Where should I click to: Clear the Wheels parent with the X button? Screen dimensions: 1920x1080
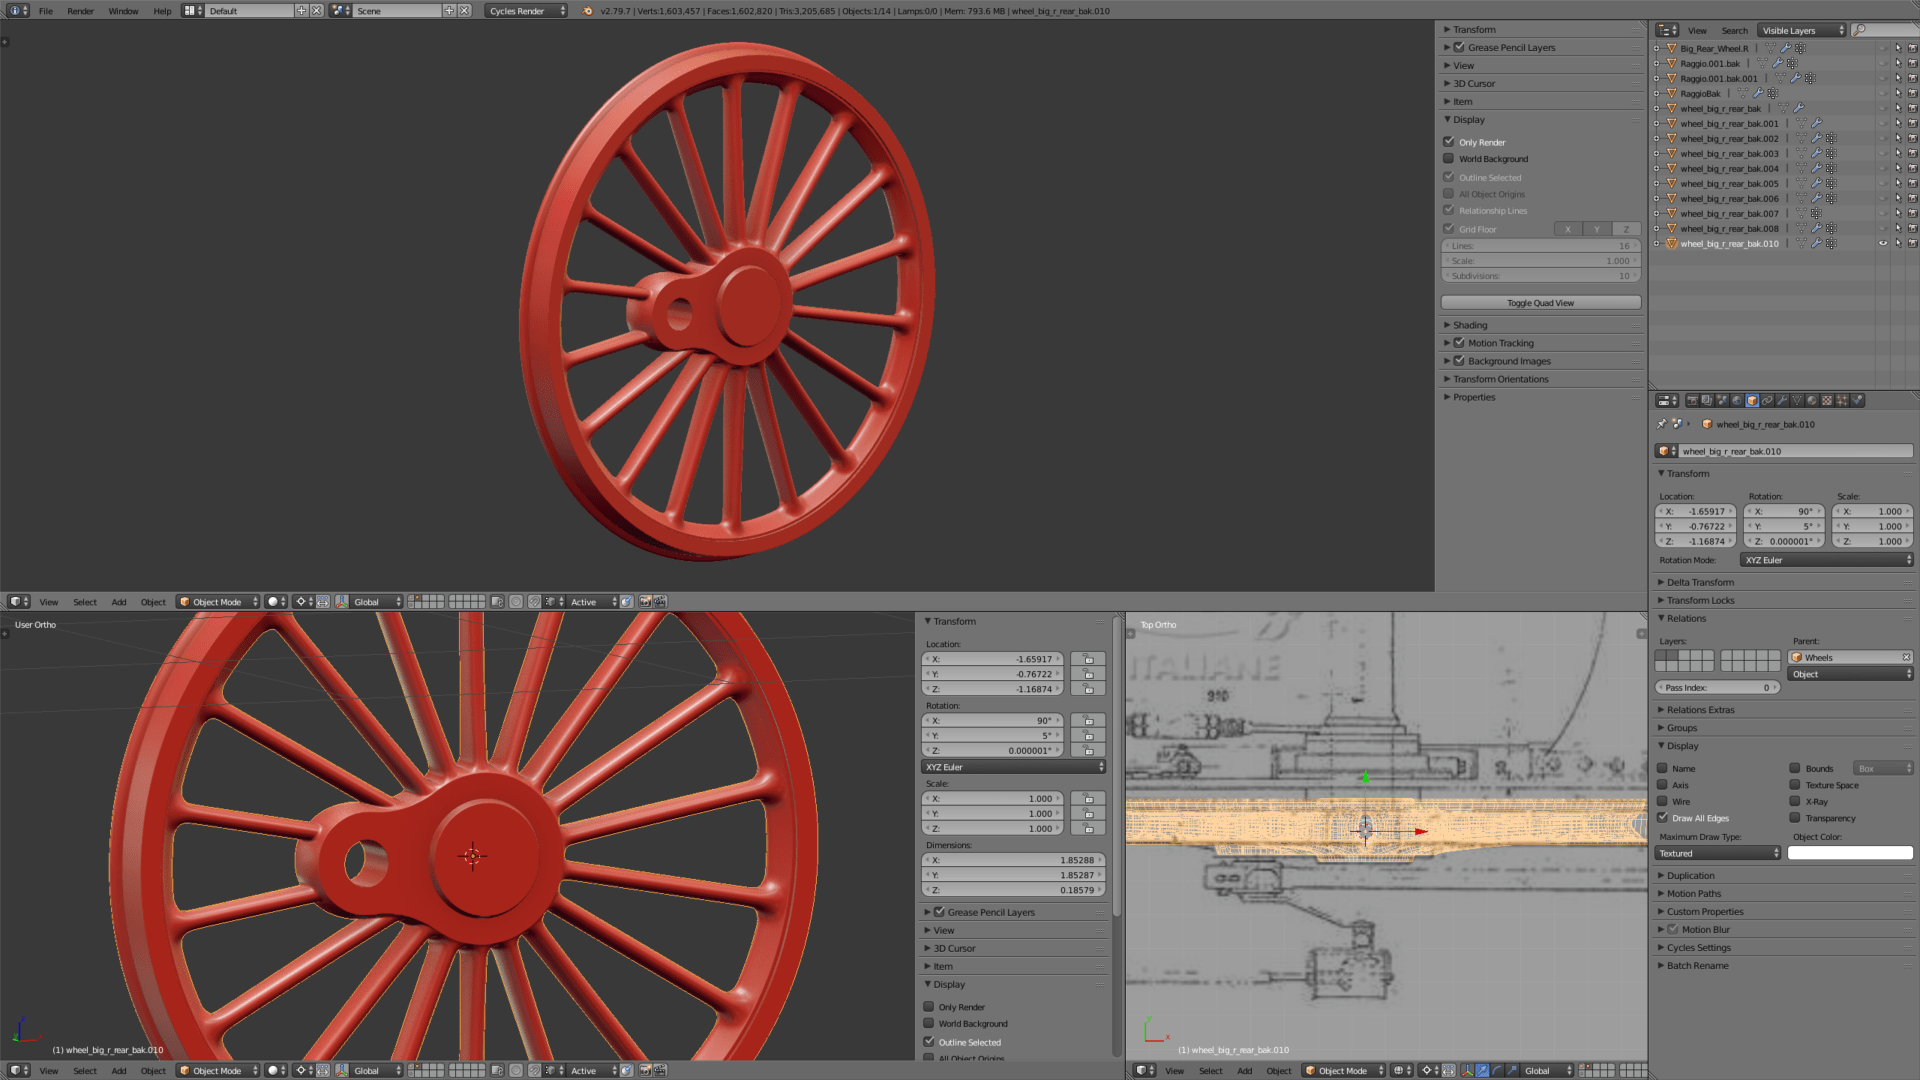[x=1906, y=657]
